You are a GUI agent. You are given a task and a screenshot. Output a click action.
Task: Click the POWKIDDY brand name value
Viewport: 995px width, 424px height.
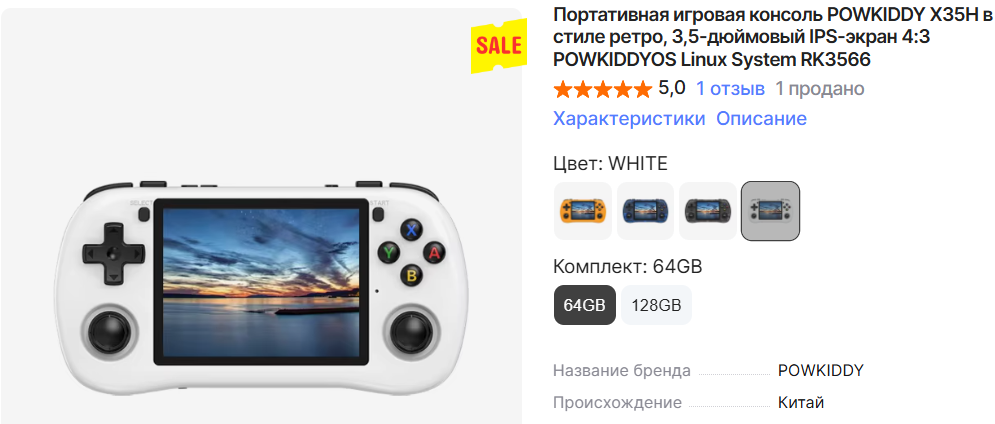(x=820, y=371)
